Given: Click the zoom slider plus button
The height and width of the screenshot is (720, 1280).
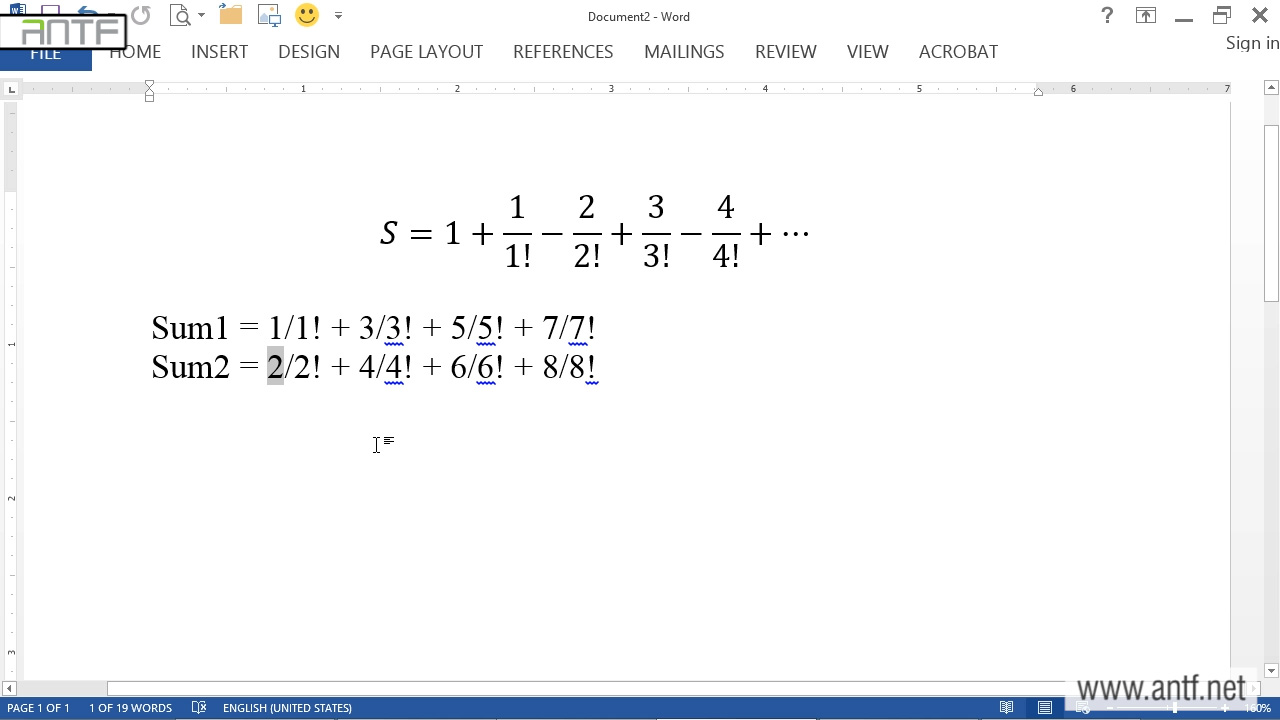Looking at the screenshot, I should (1225, 708).
